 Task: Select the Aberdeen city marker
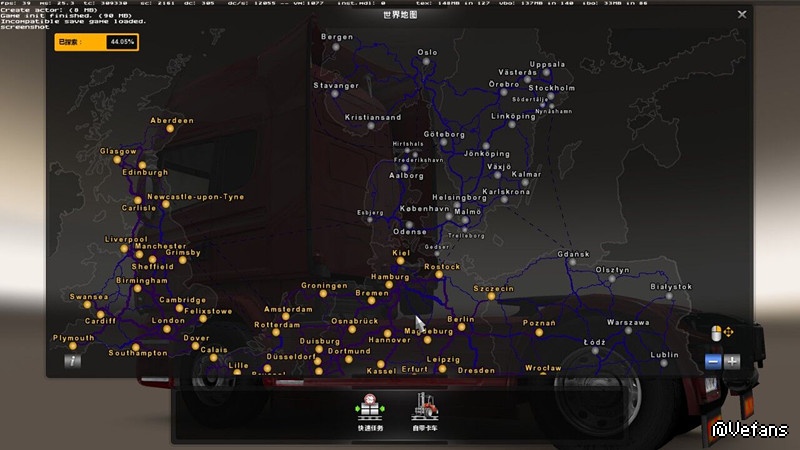[x=170, y=129]
